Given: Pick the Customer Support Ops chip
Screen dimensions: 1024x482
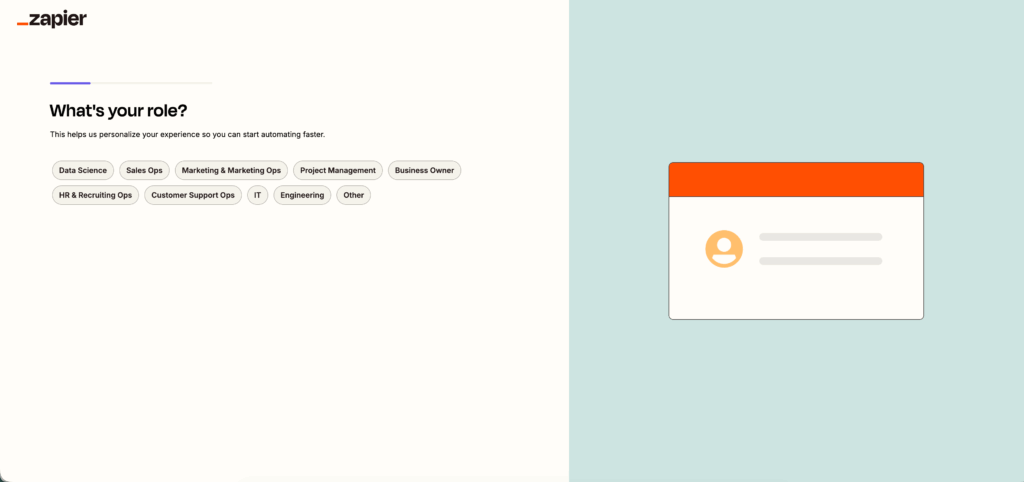Looking at the screenshot, I should coord(193,195).
